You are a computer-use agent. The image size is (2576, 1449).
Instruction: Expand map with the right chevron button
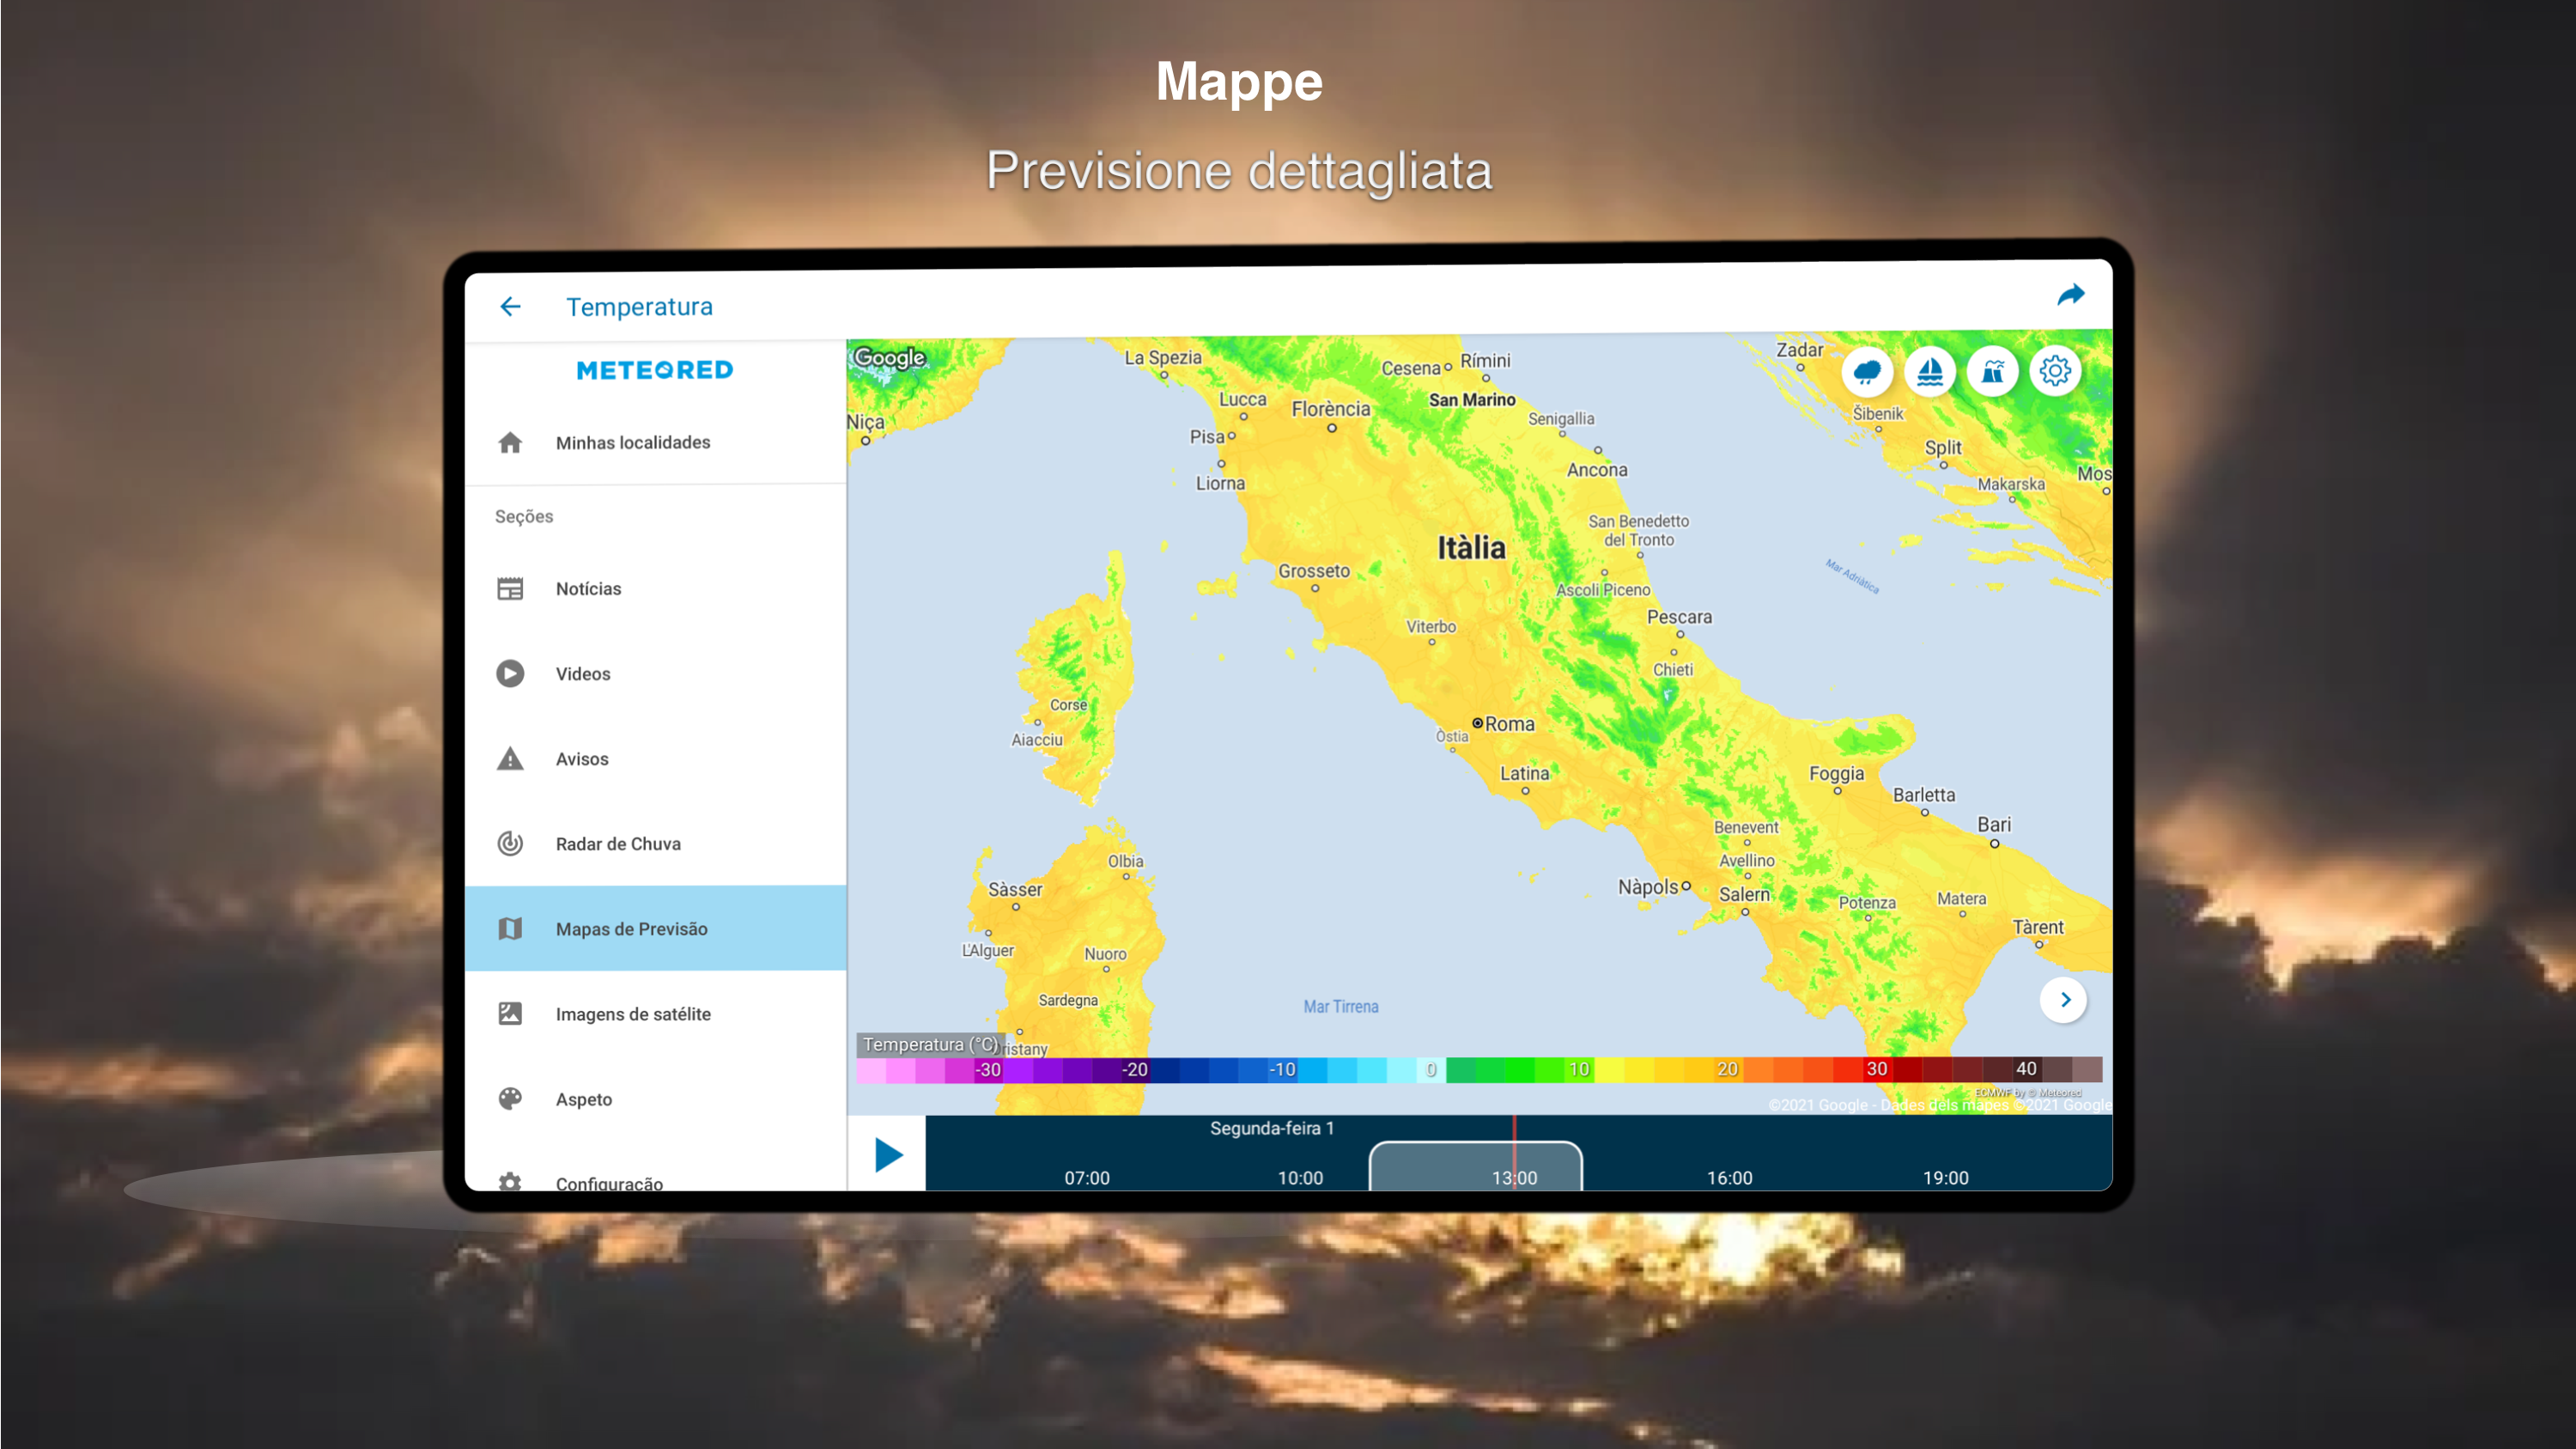point(2063,1000)
